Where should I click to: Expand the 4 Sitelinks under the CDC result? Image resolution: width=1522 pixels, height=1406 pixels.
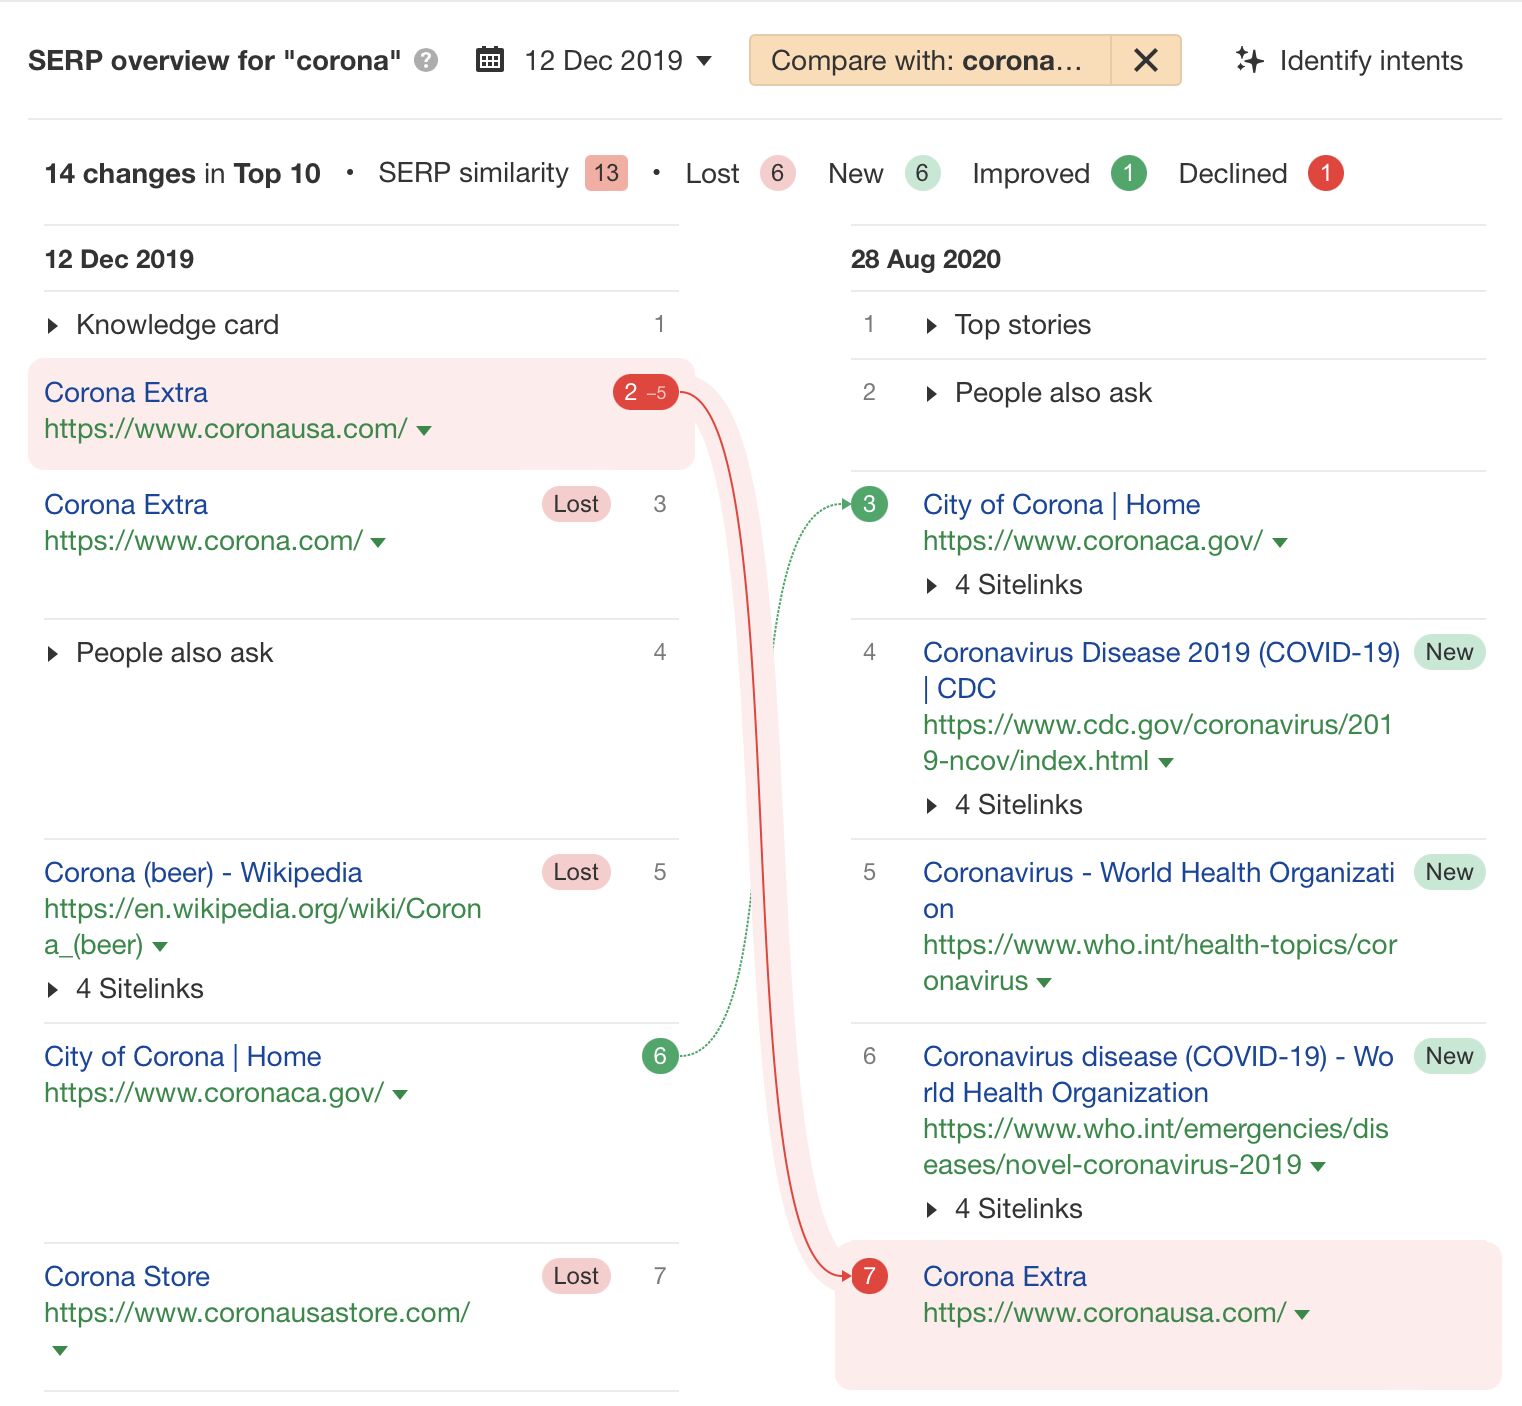tap(931, 804)
